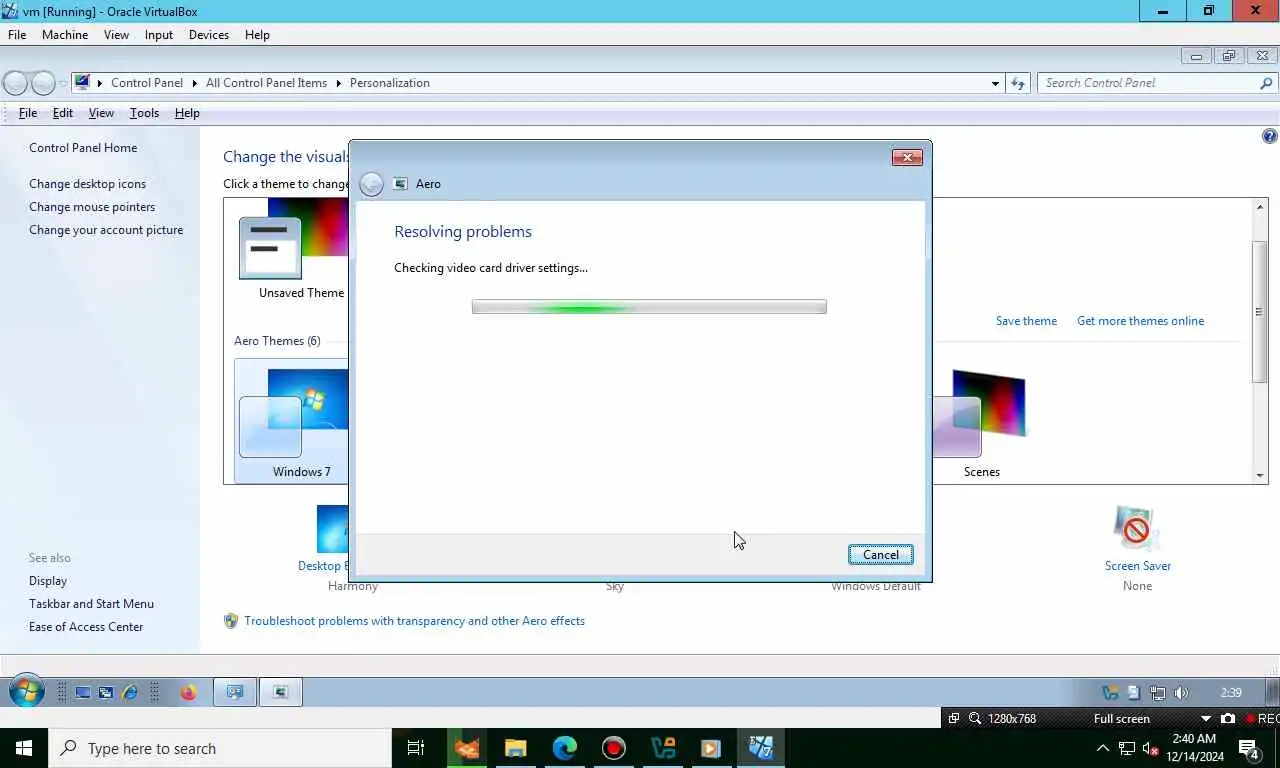Open the Windows 10 Start menu

point(24,748)
